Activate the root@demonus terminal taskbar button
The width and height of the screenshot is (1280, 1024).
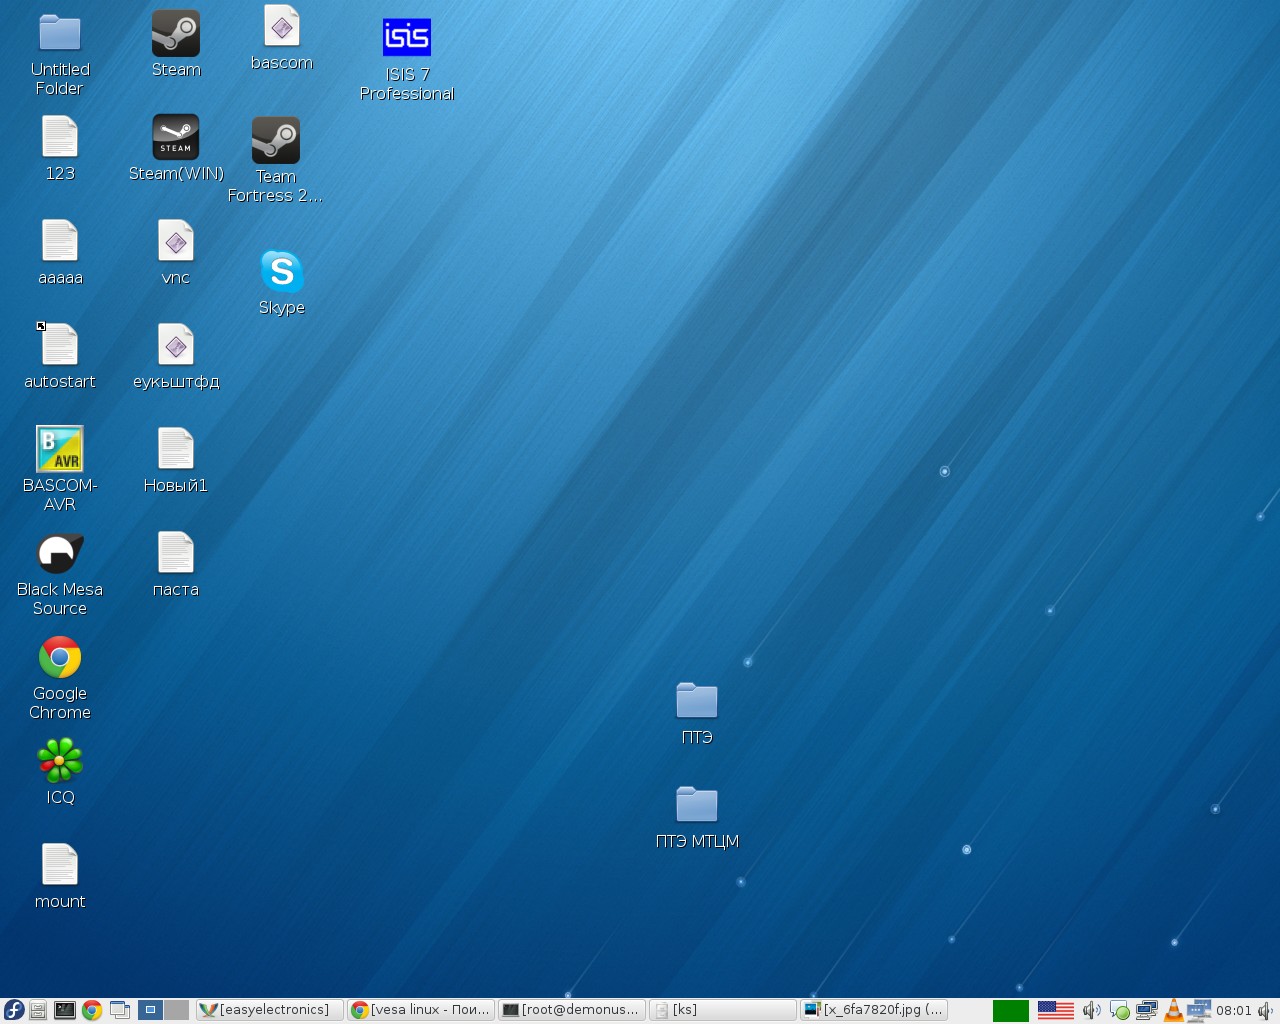[571, 1010]
